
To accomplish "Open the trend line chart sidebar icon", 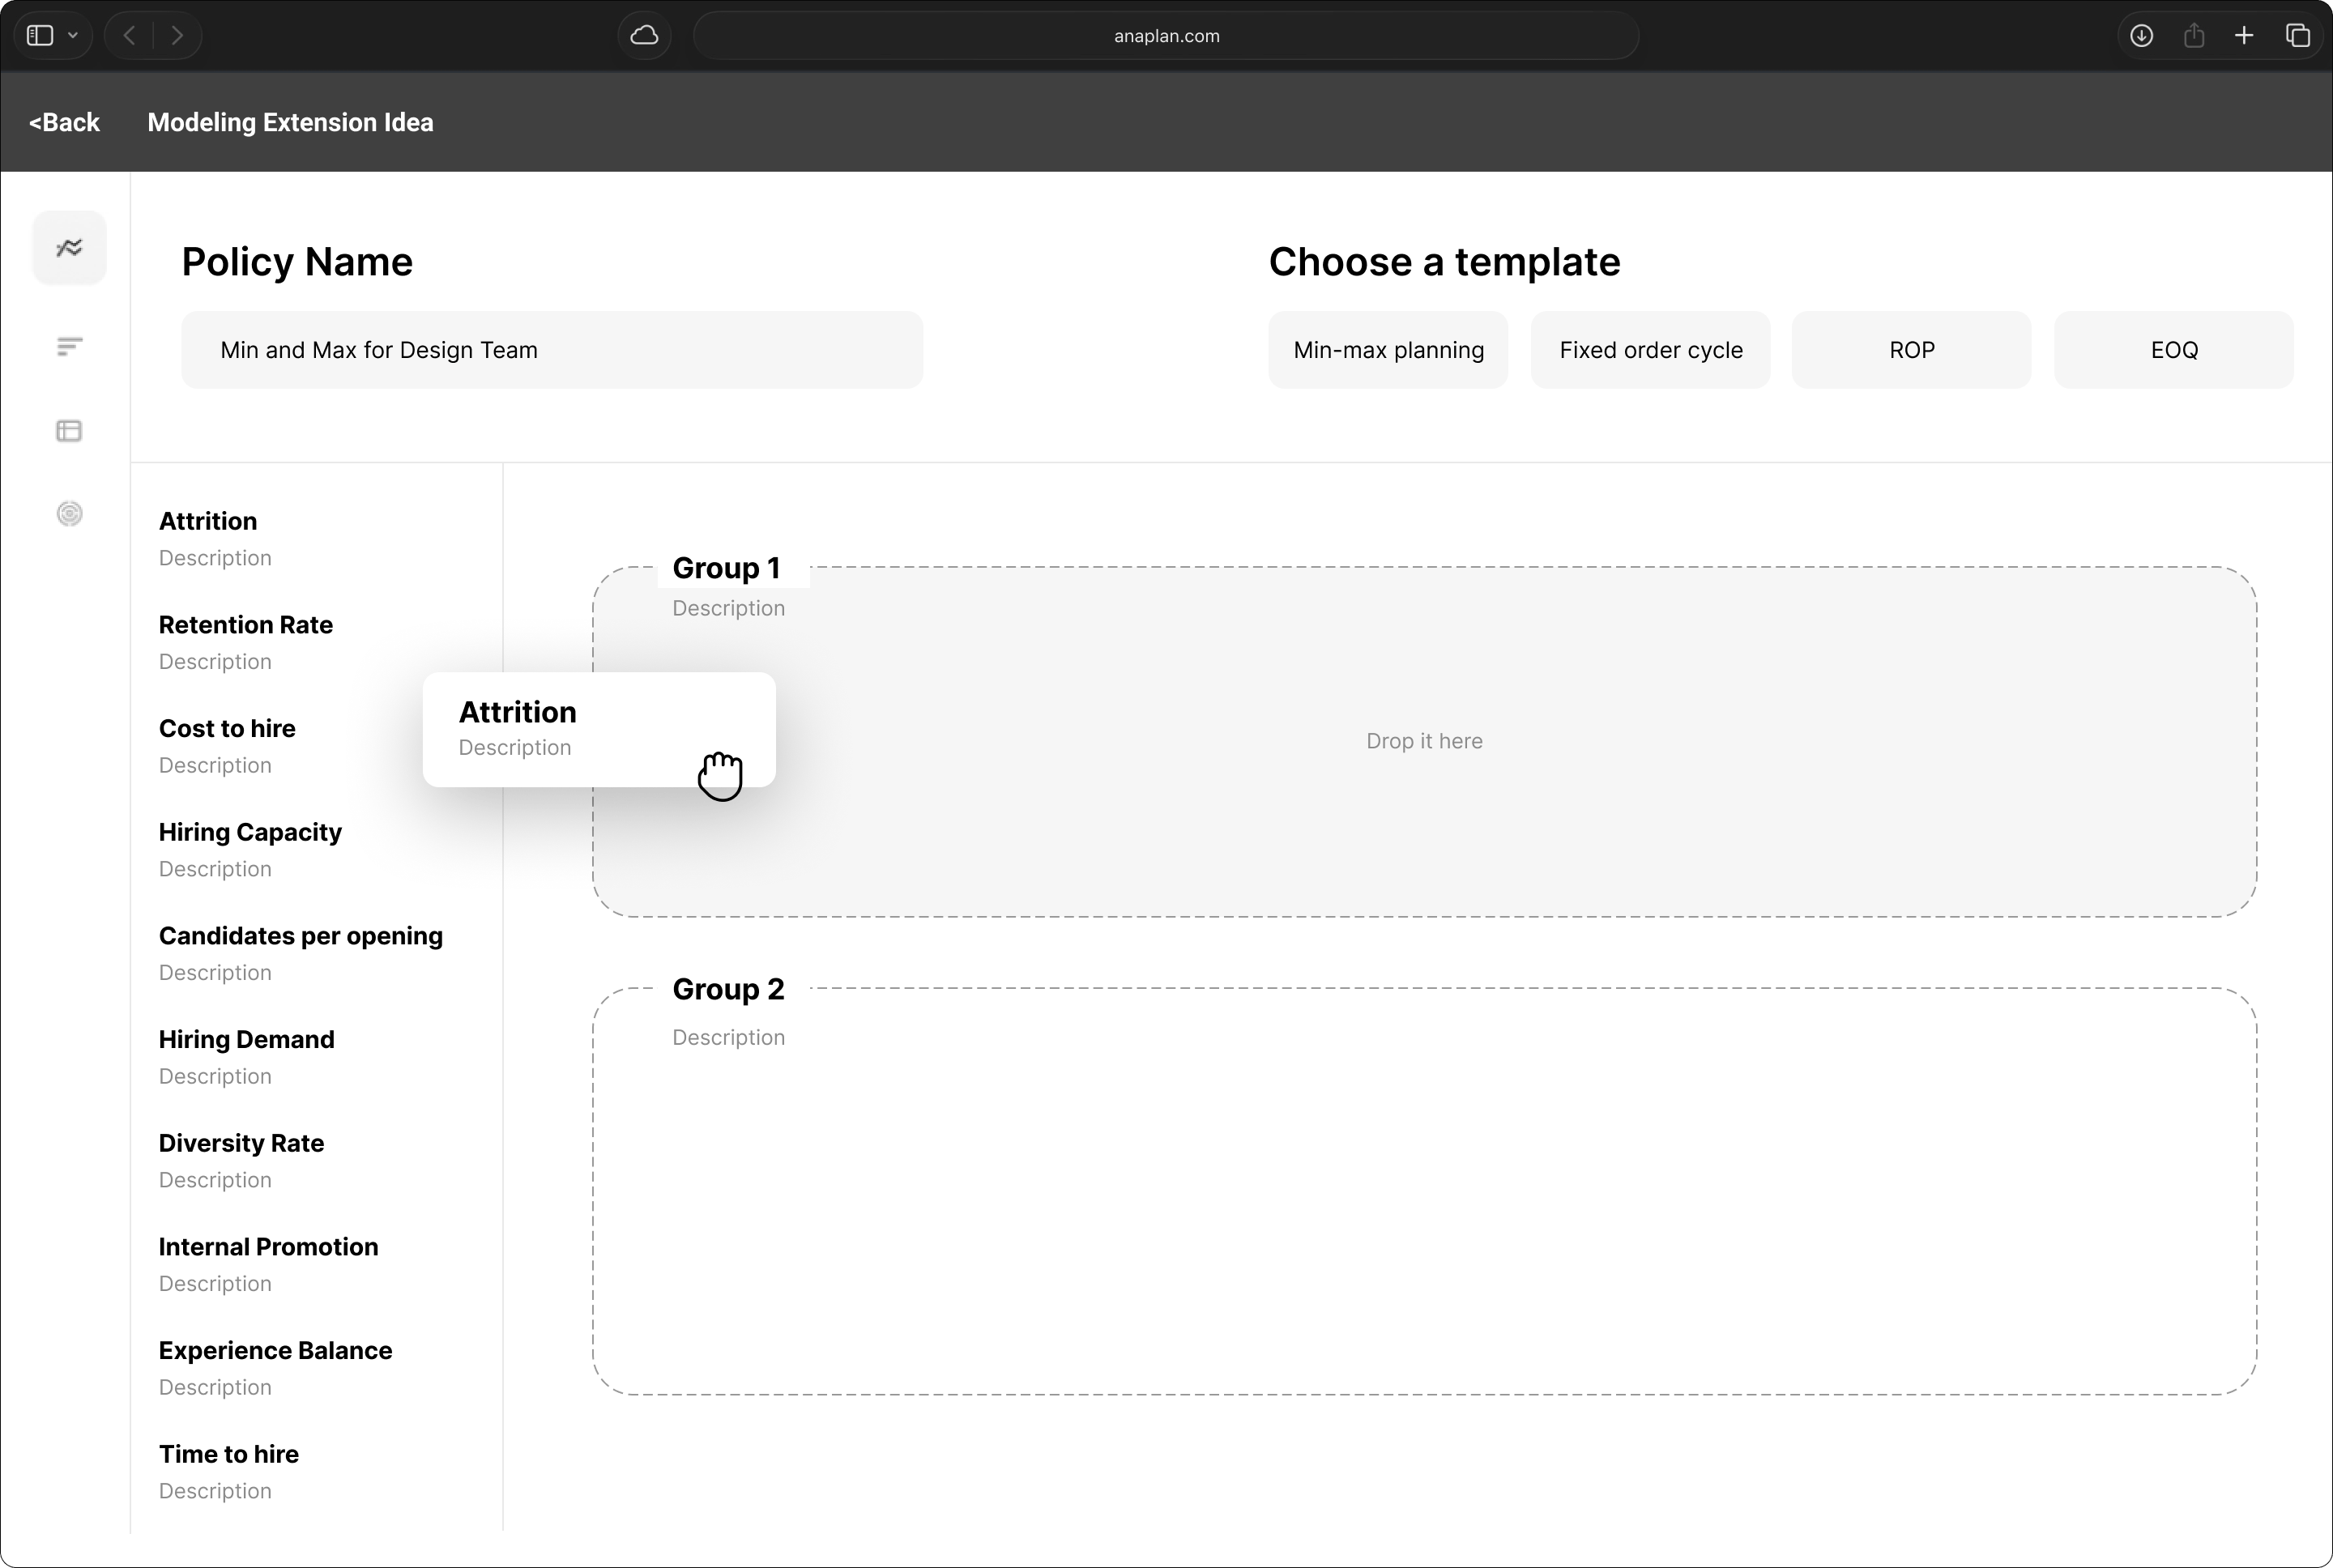I will tap(69, 247).
